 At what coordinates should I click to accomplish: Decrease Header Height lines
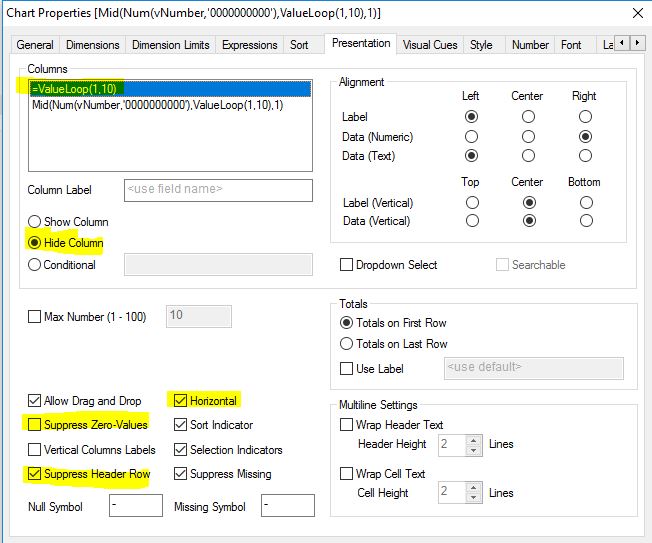(x=474, y=451)
